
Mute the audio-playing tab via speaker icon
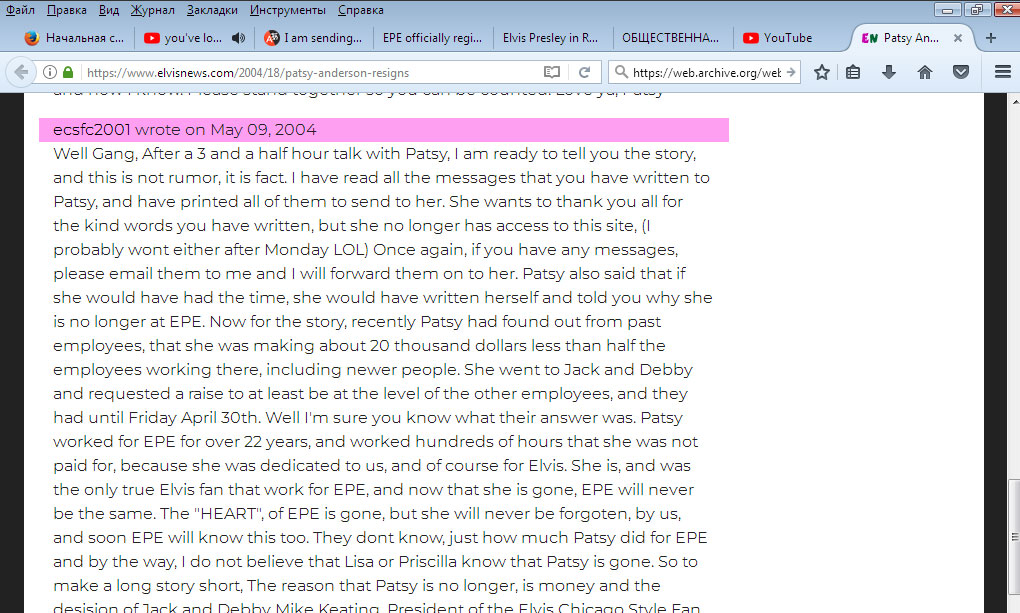click(x=239, y=38)
